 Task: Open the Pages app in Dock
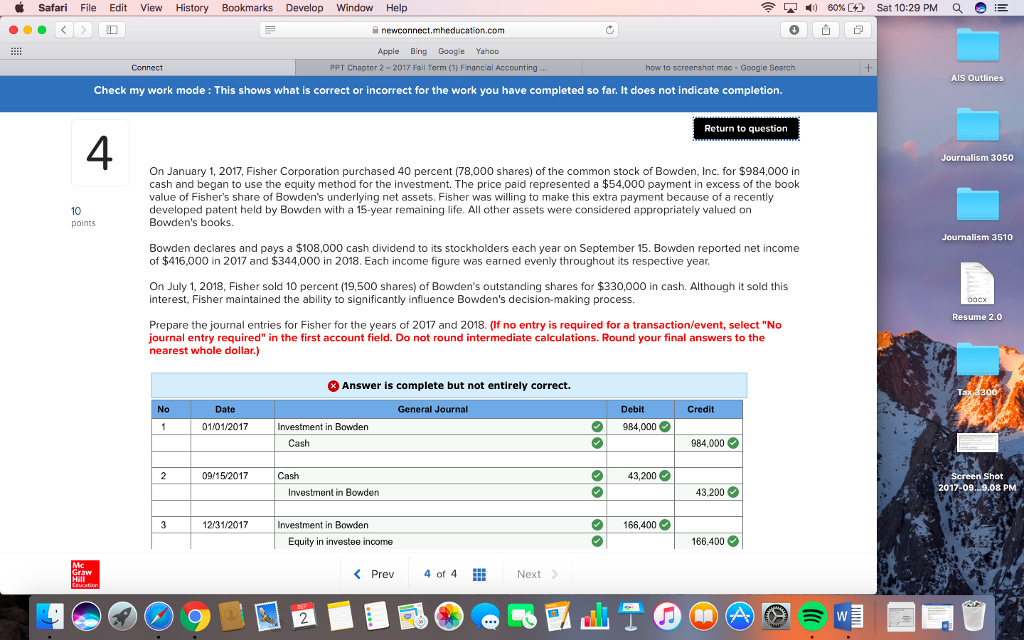[x=558, y=616]
